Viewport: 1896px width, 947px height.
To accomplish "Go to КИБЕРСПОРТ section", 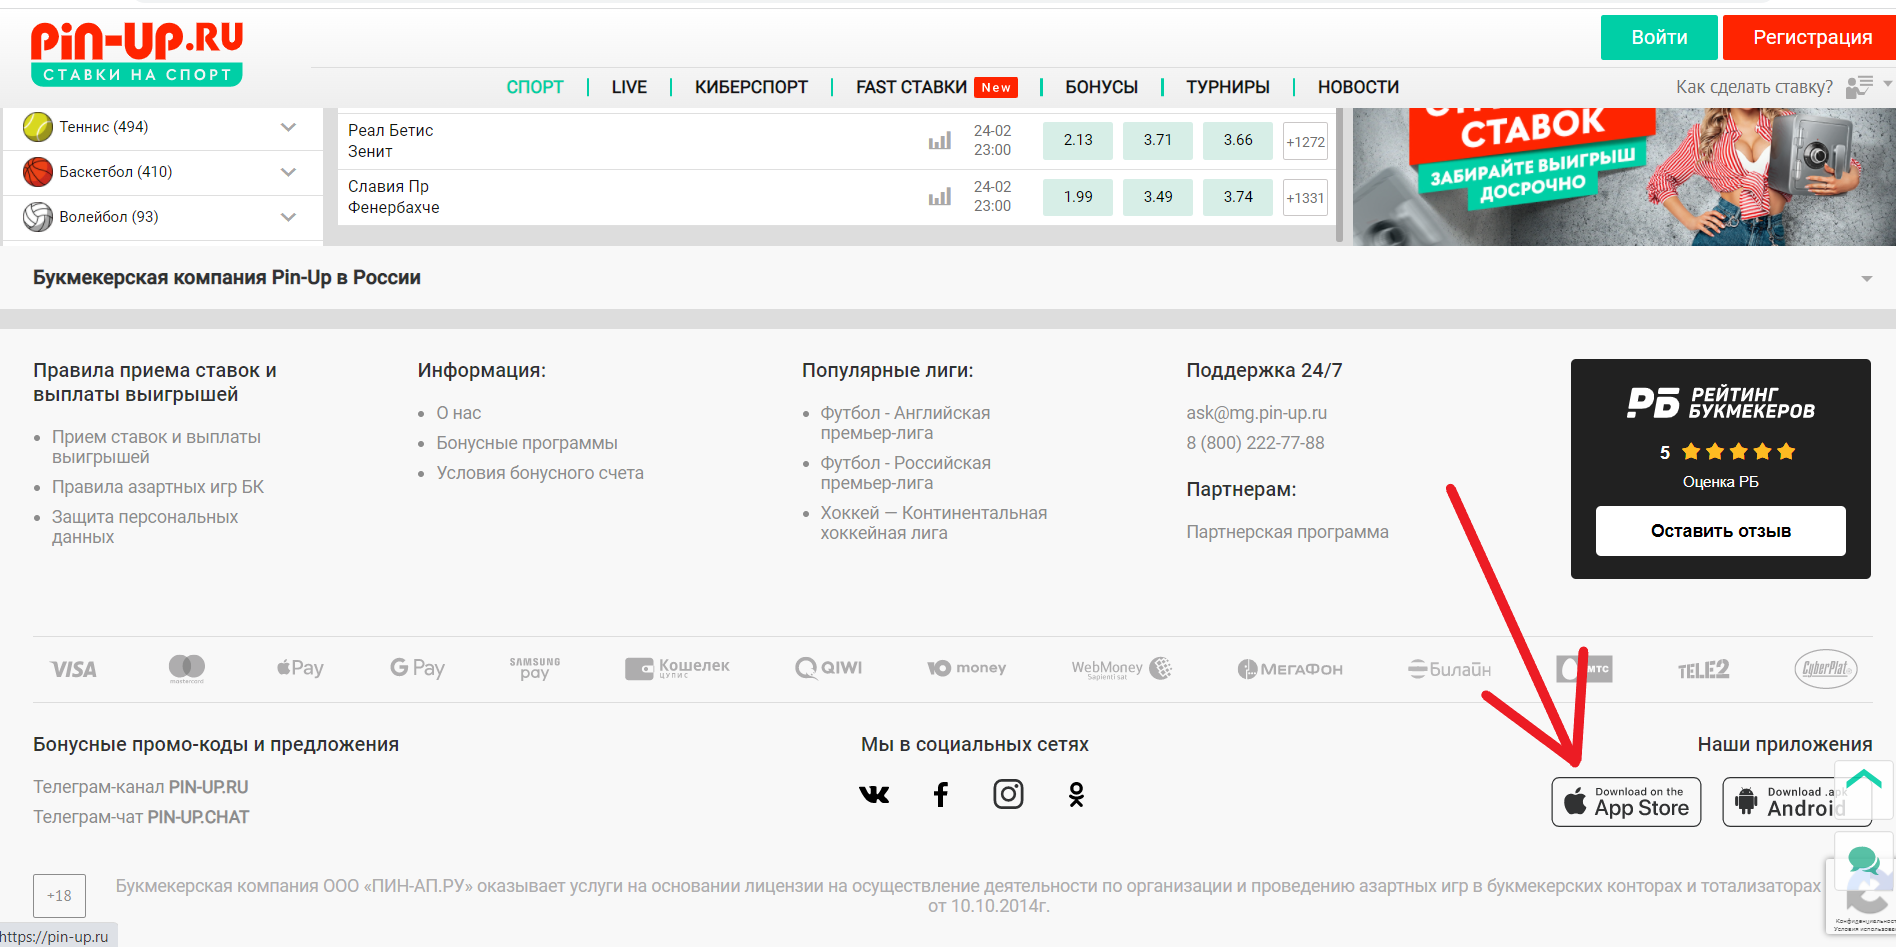I will click(x=751, y=87).
